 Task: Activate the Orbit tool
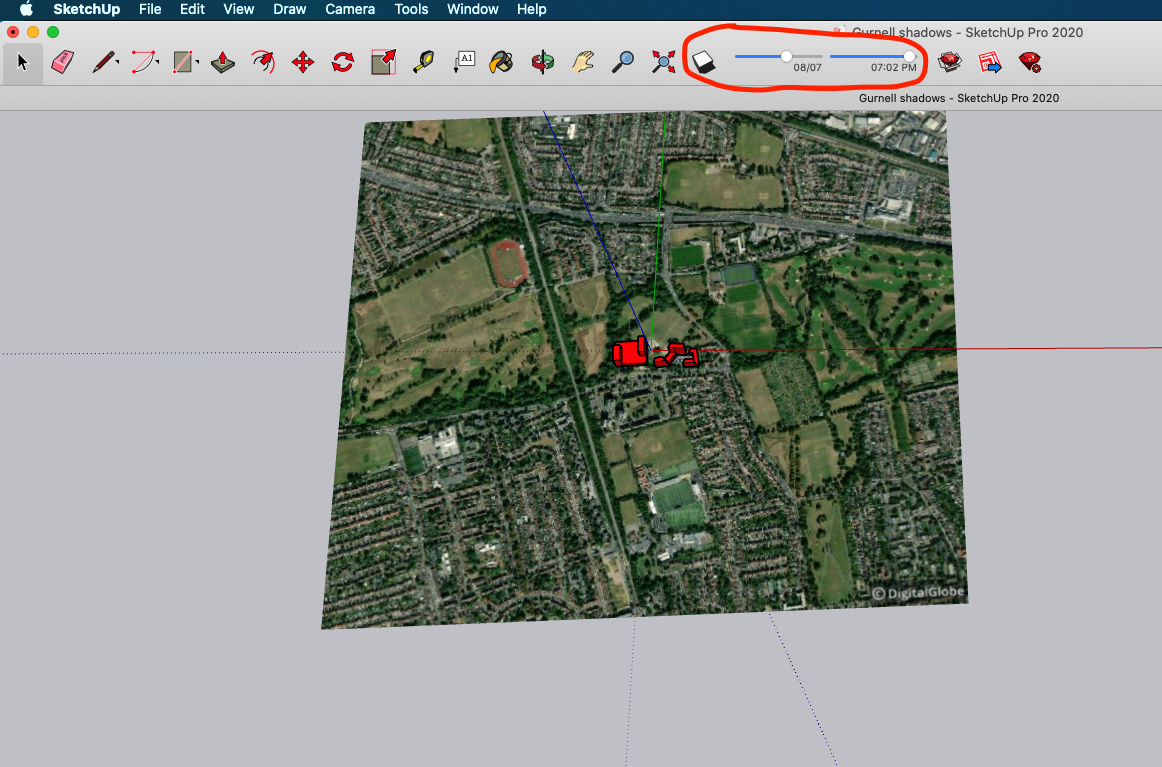click(x=542, y=62)
